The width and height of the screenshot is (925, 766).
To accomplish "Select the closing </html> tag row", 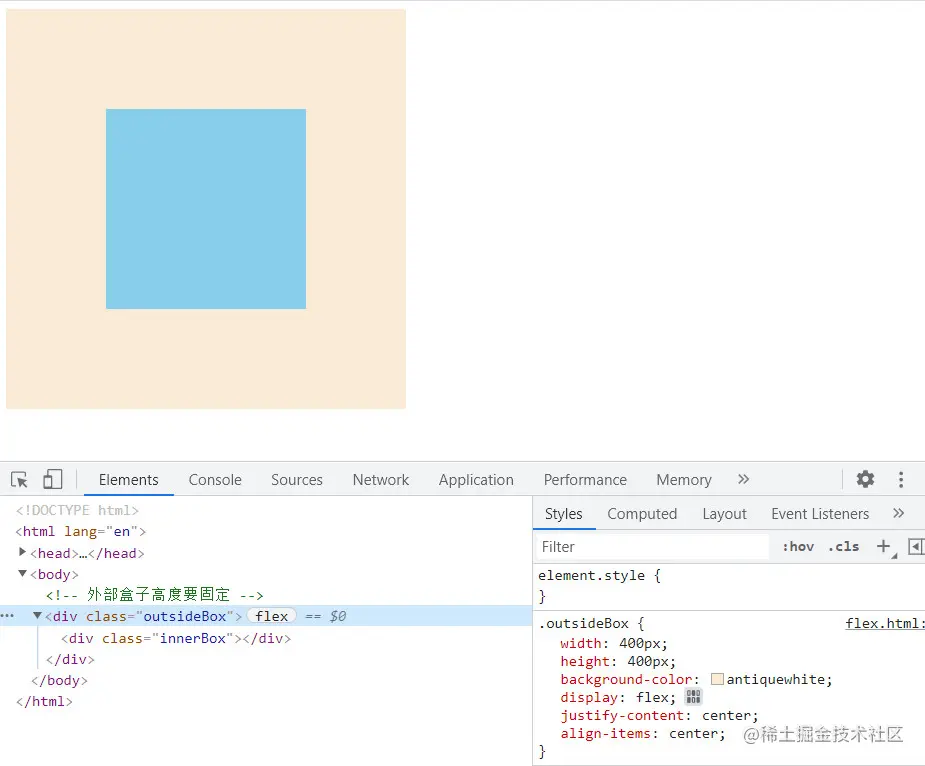I will [44, 702].
